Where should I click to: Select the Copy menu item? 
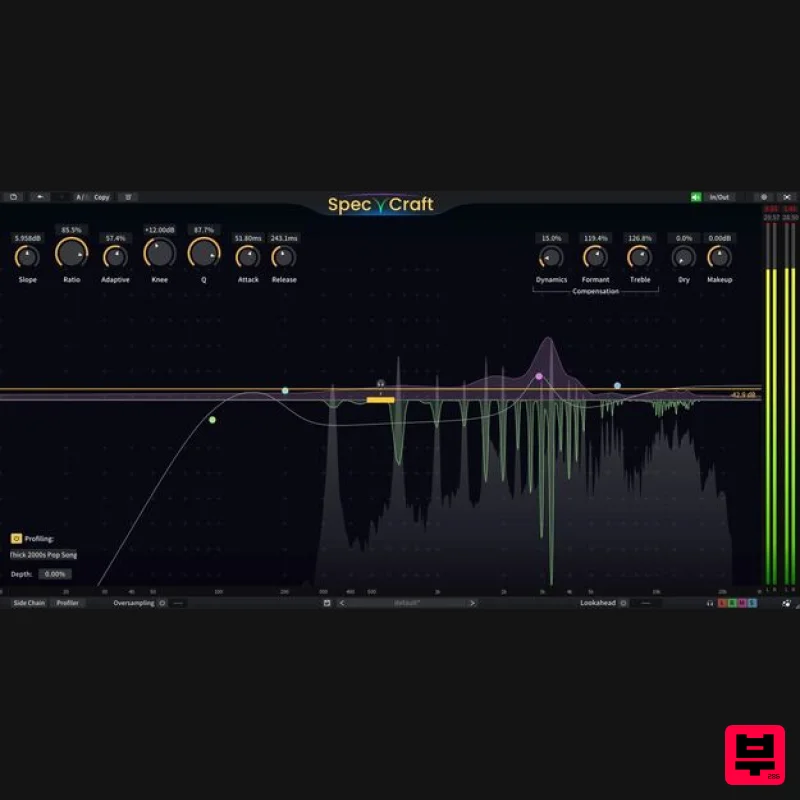coord(101,197)
